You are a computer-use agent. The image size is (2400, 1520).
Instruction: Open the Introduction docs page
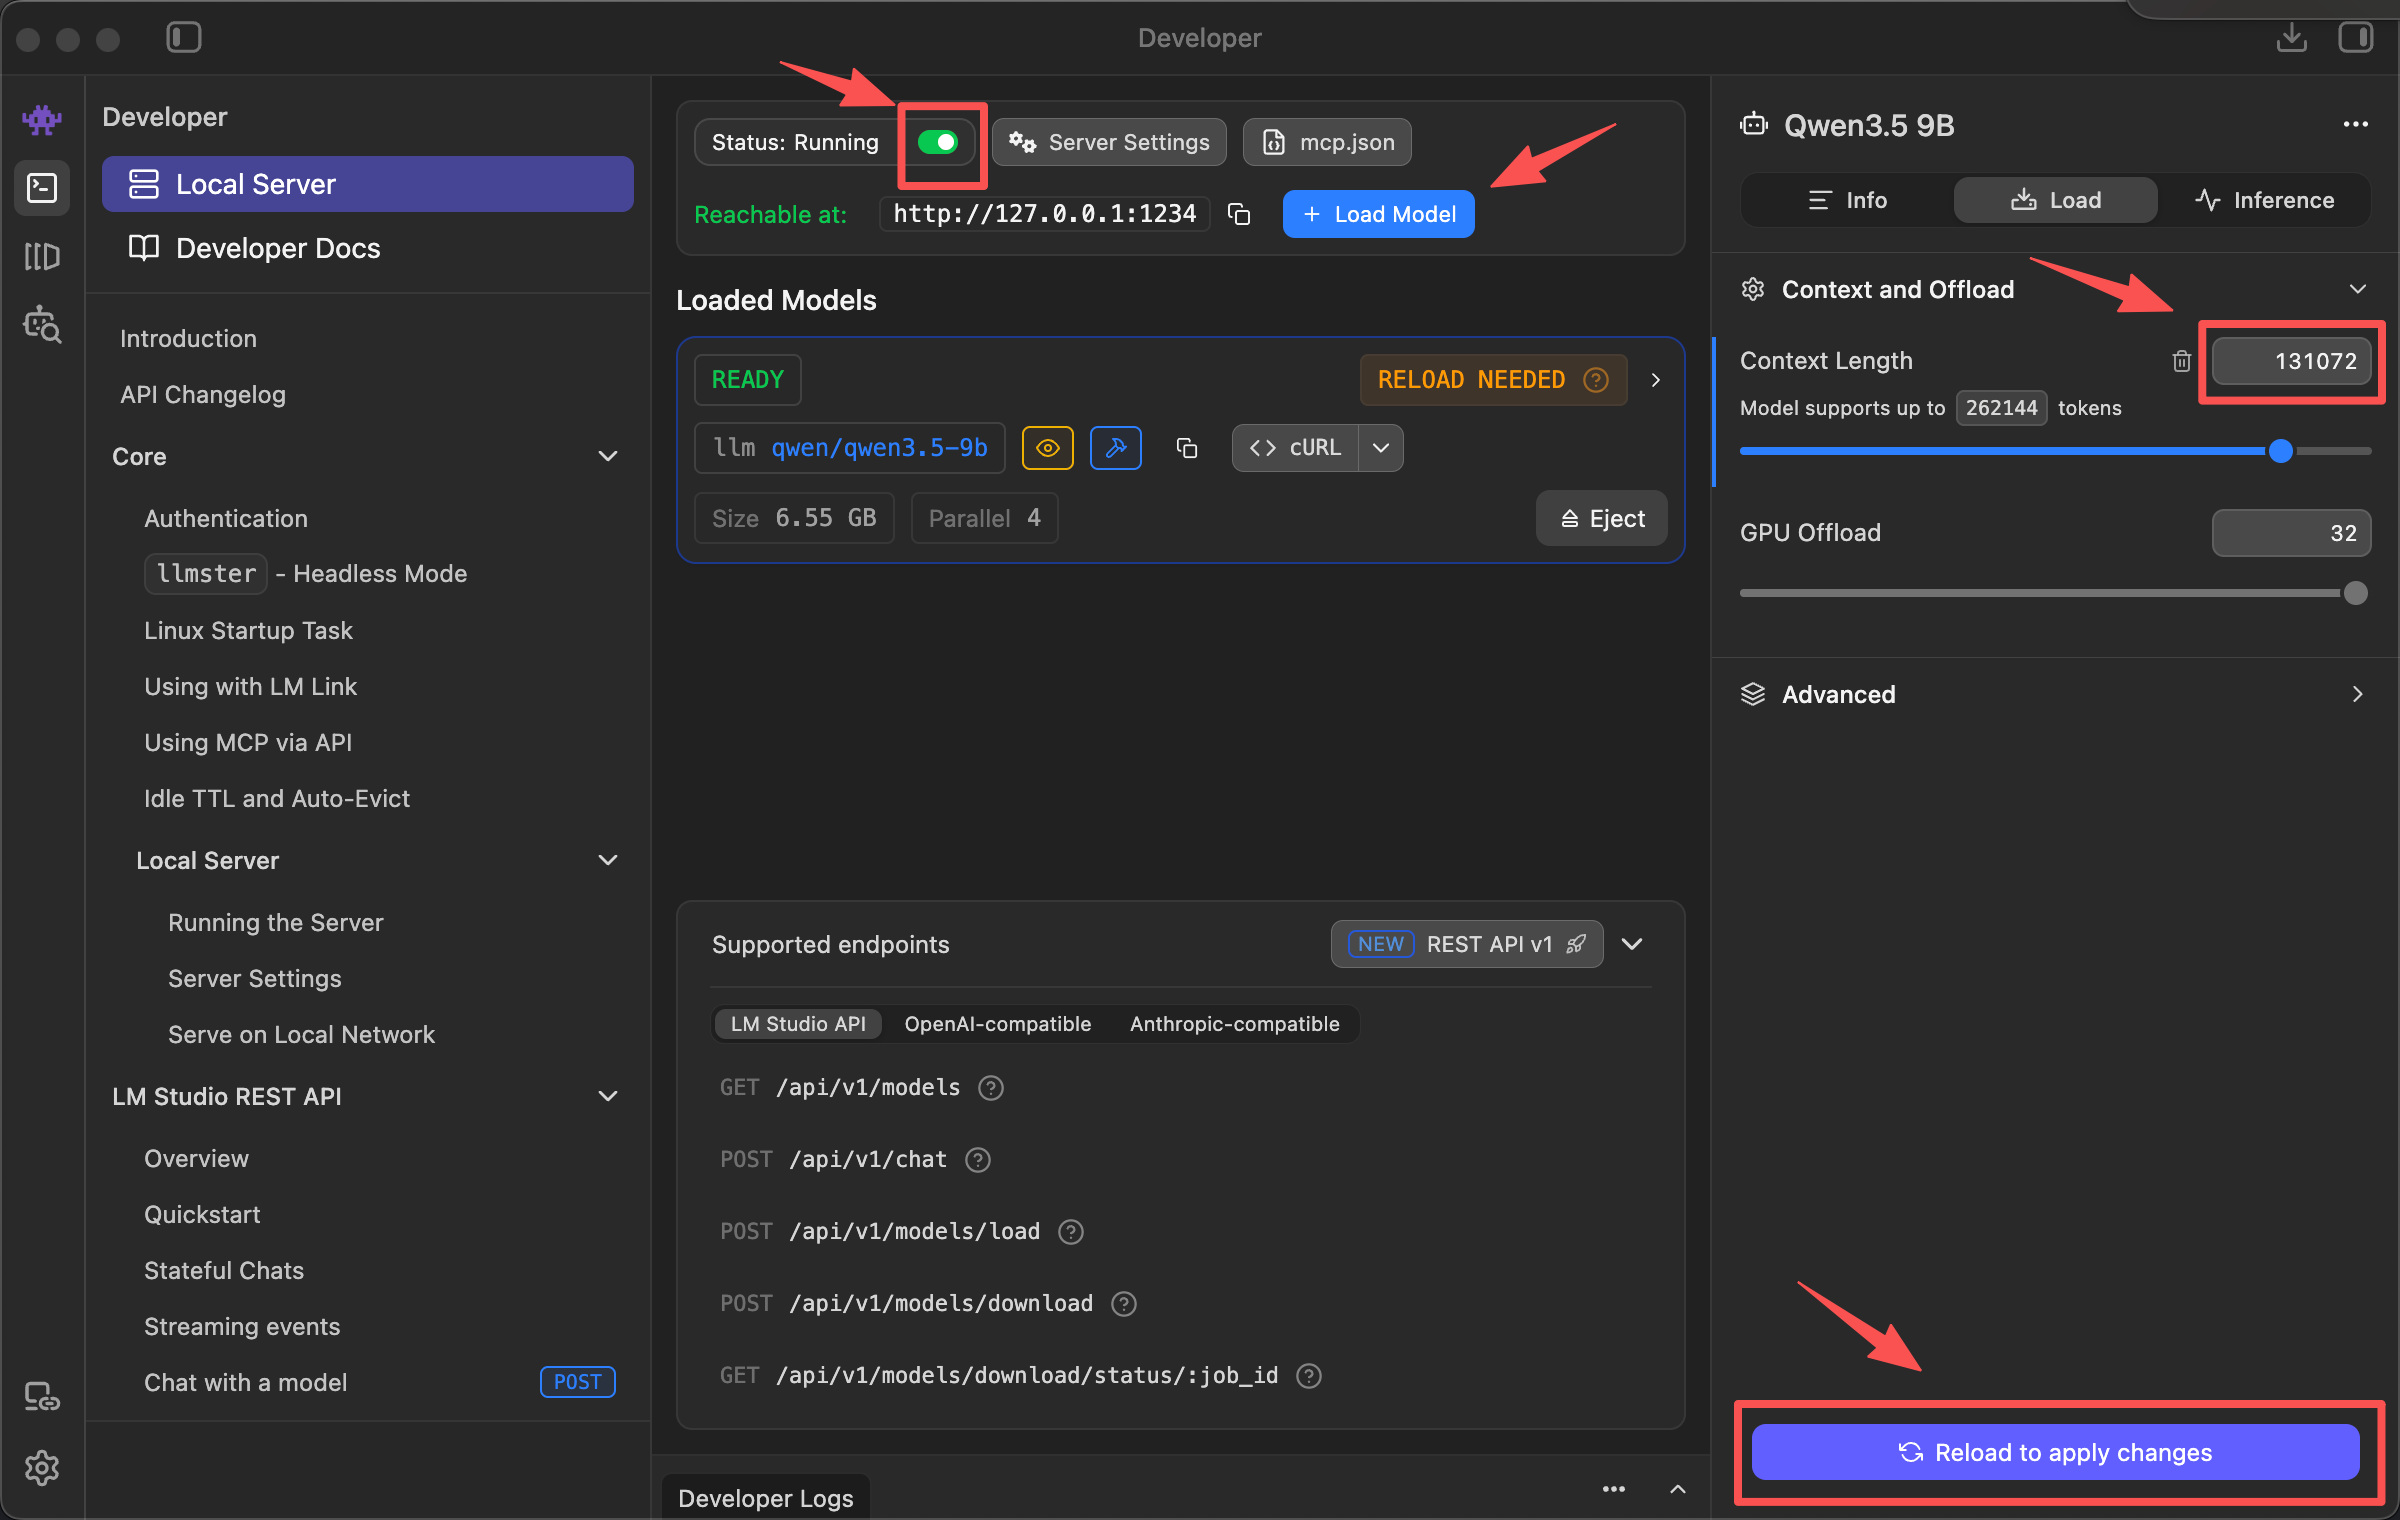[188, 339]
